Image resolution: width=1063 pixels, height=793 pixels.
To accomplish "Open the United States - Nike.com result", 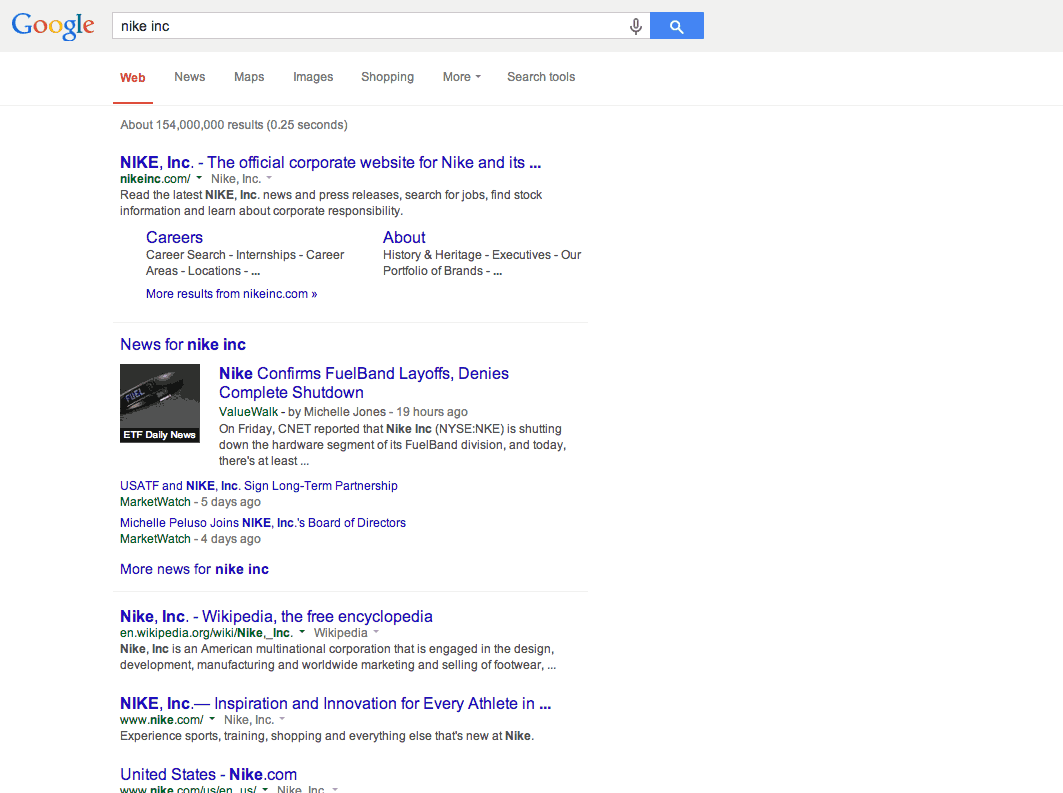I will 208,774.
